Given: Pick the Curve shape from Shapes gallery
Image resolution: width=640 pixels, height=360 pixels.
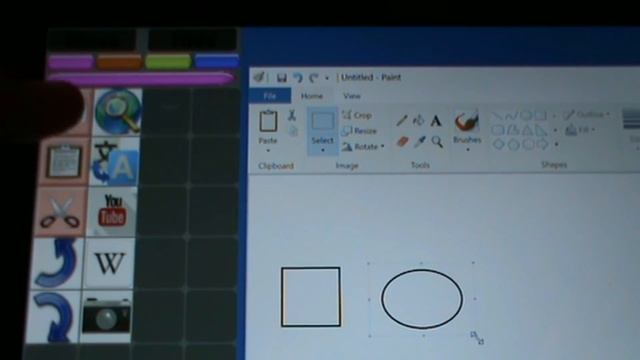Looking at the screenshot, I should pyautogui.click(x=511, y=116).
